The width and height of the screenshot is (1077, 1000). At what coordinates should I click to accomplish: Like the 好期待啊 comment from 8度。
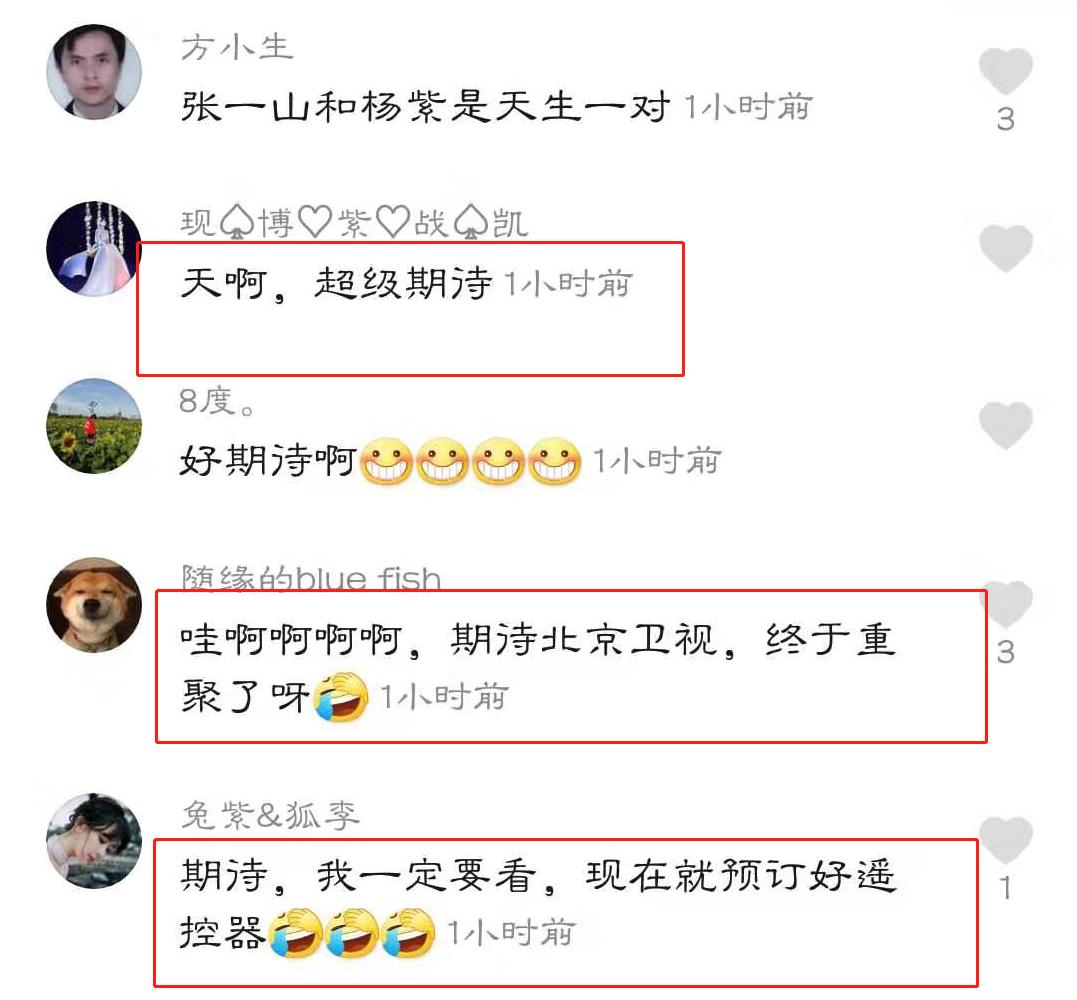[1006, 425]
